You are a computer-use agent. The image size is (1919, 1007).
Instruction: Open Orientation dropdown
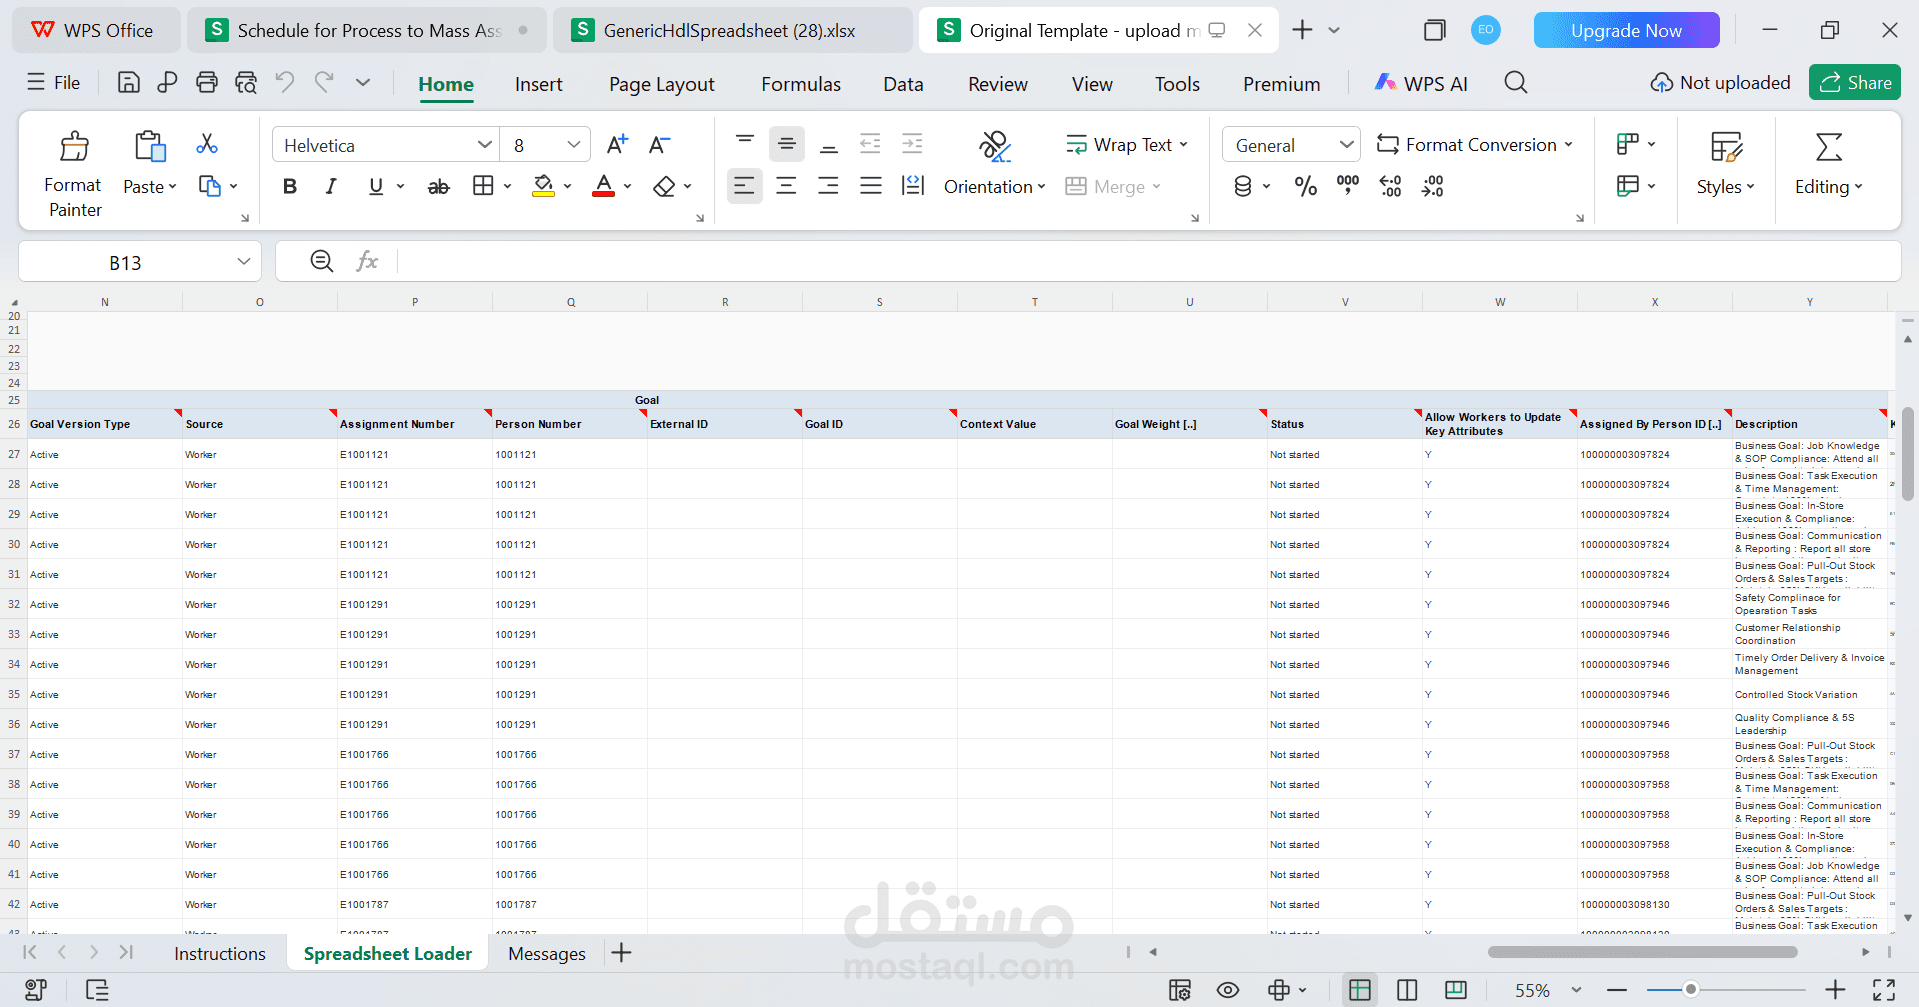coord(994,187)
